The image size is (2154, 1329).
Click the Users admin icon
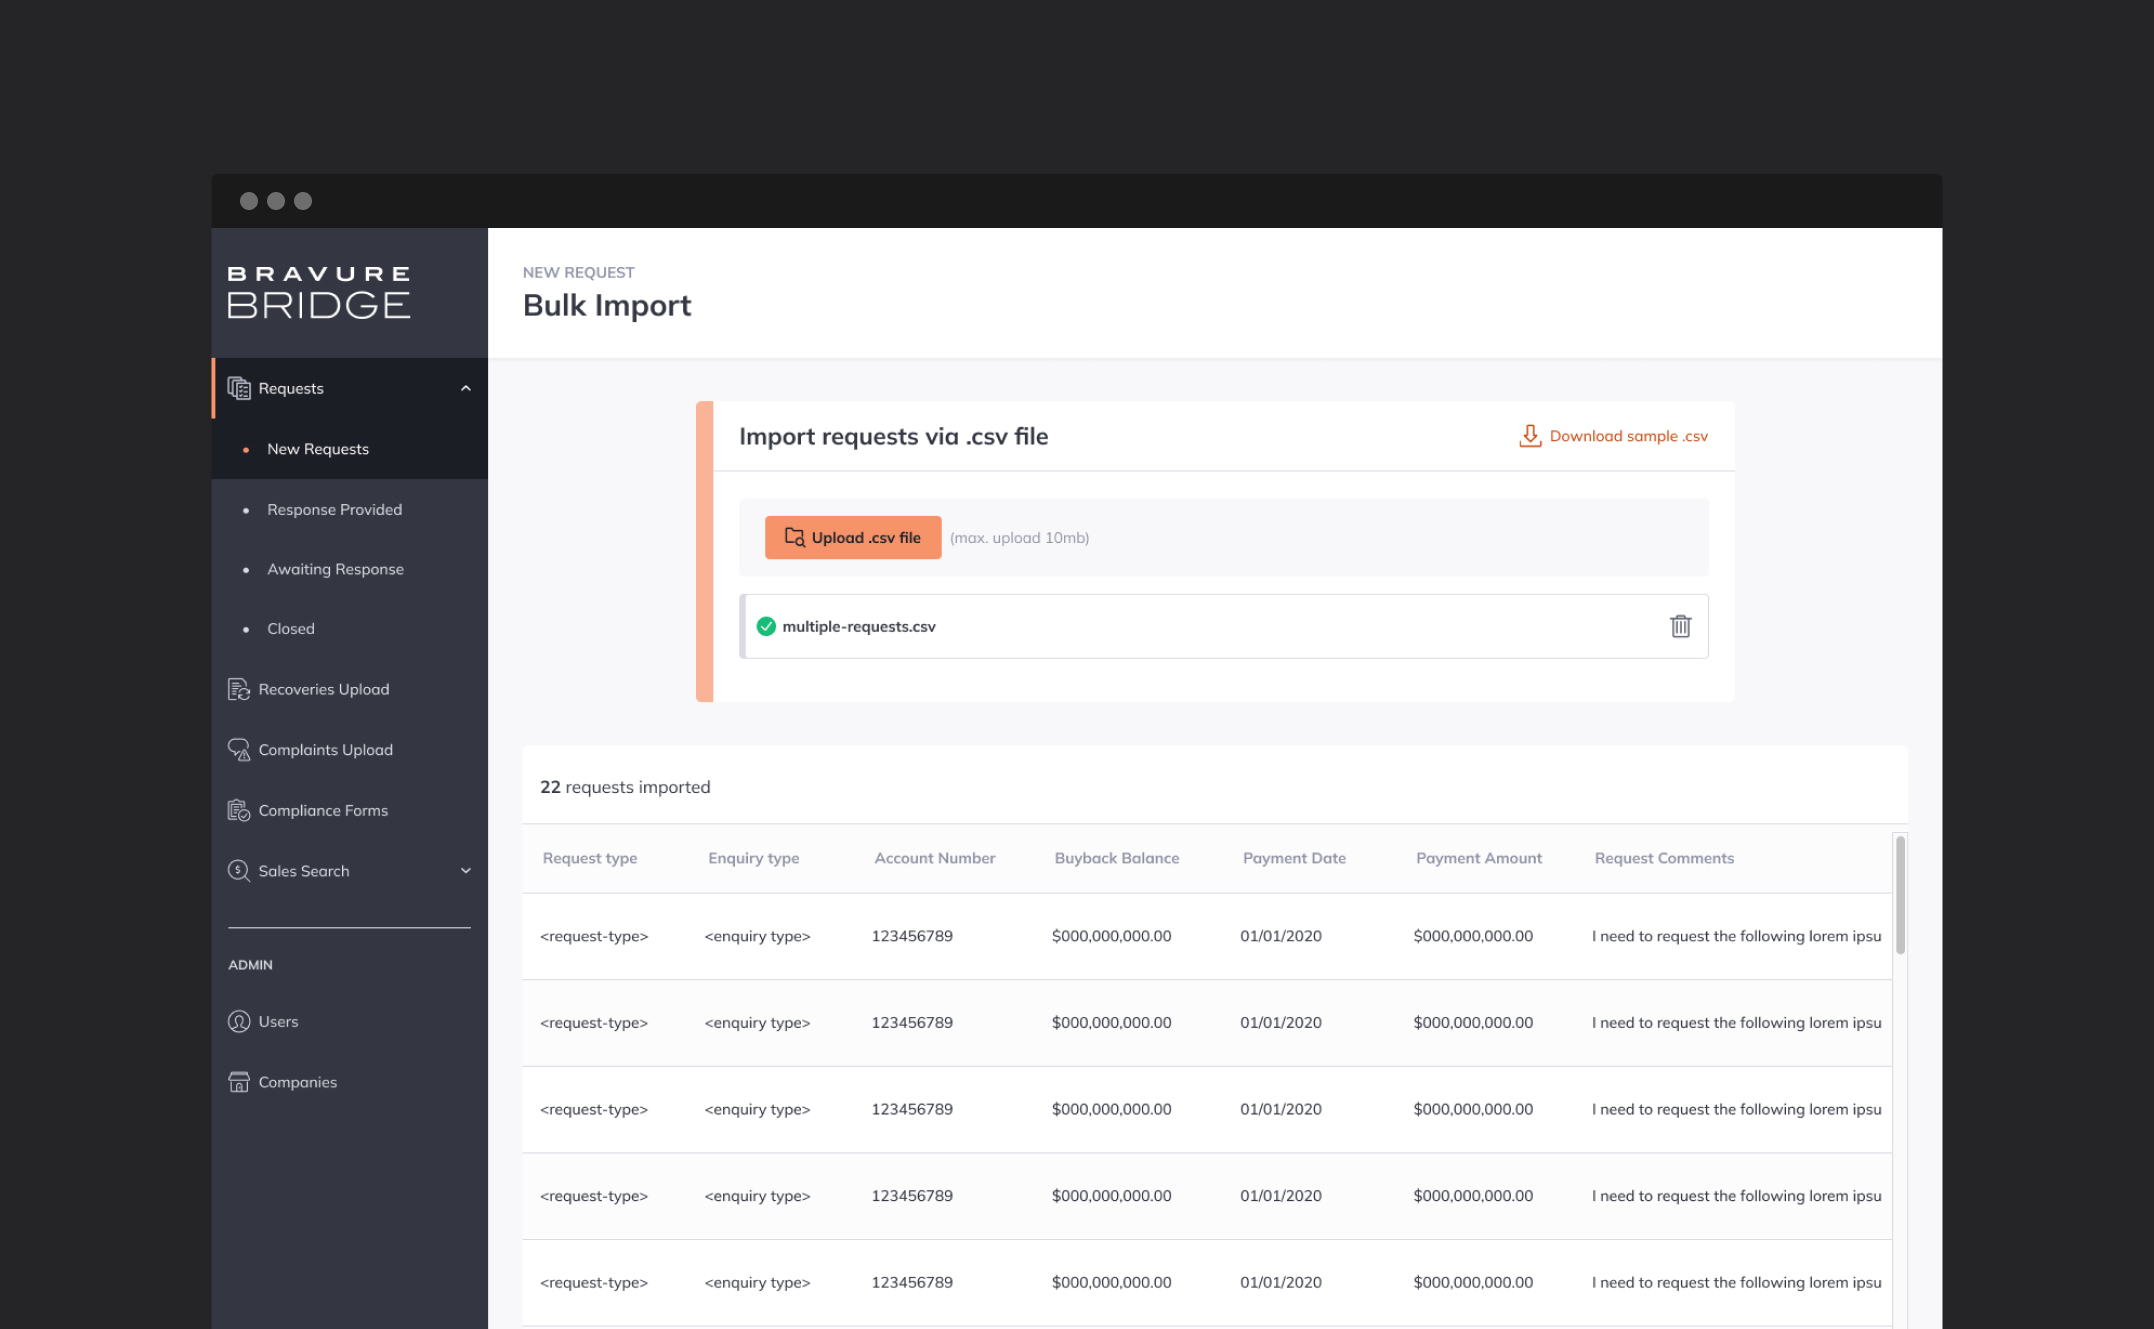click(x=239, y=1021)
